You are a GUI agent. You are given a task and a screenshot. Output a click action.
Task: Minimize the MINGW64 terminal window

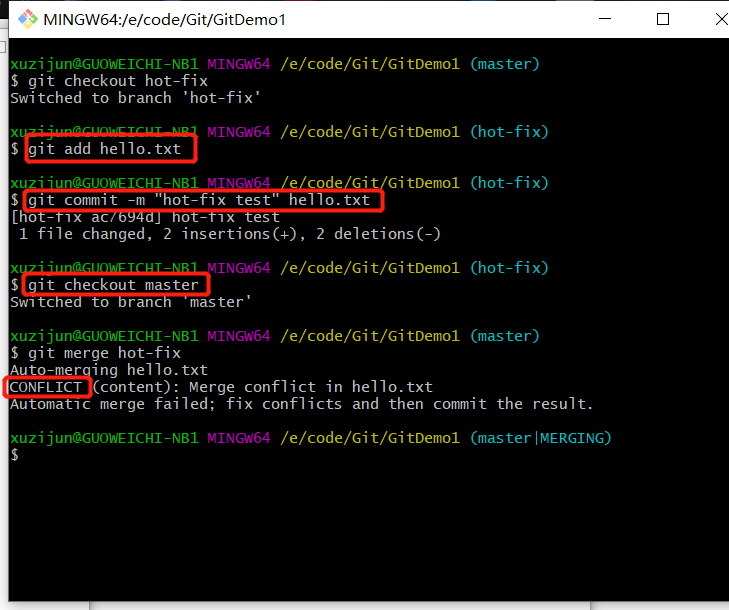[605, 19]
